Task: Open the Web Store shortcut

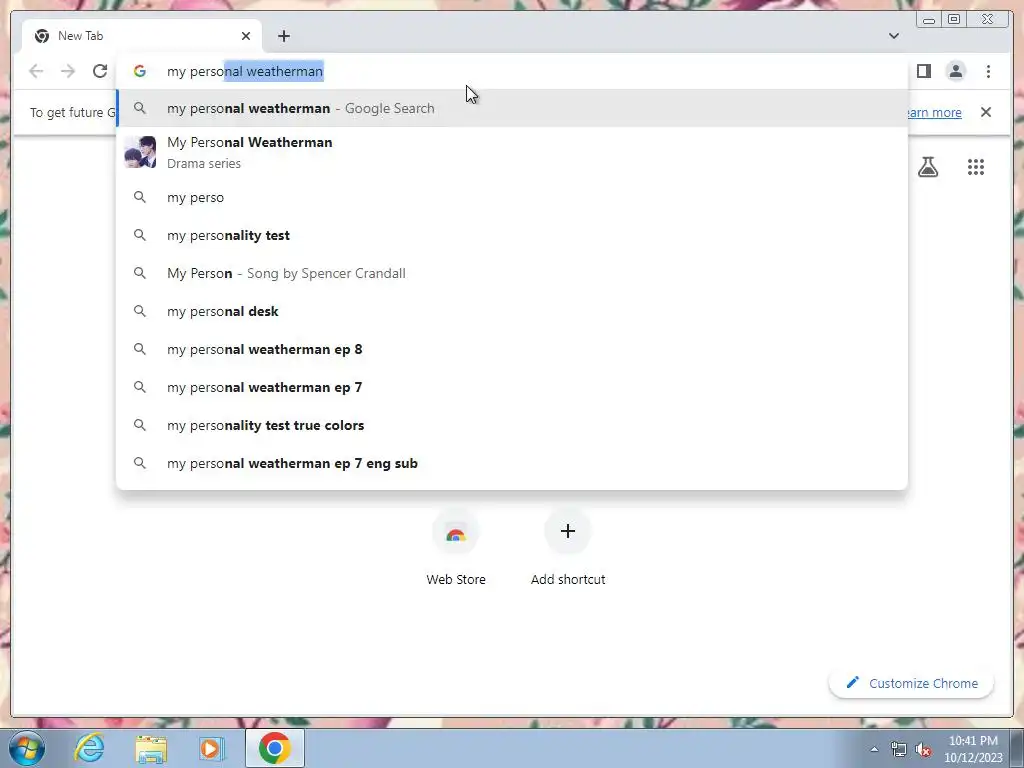Action: coord(456,549)
